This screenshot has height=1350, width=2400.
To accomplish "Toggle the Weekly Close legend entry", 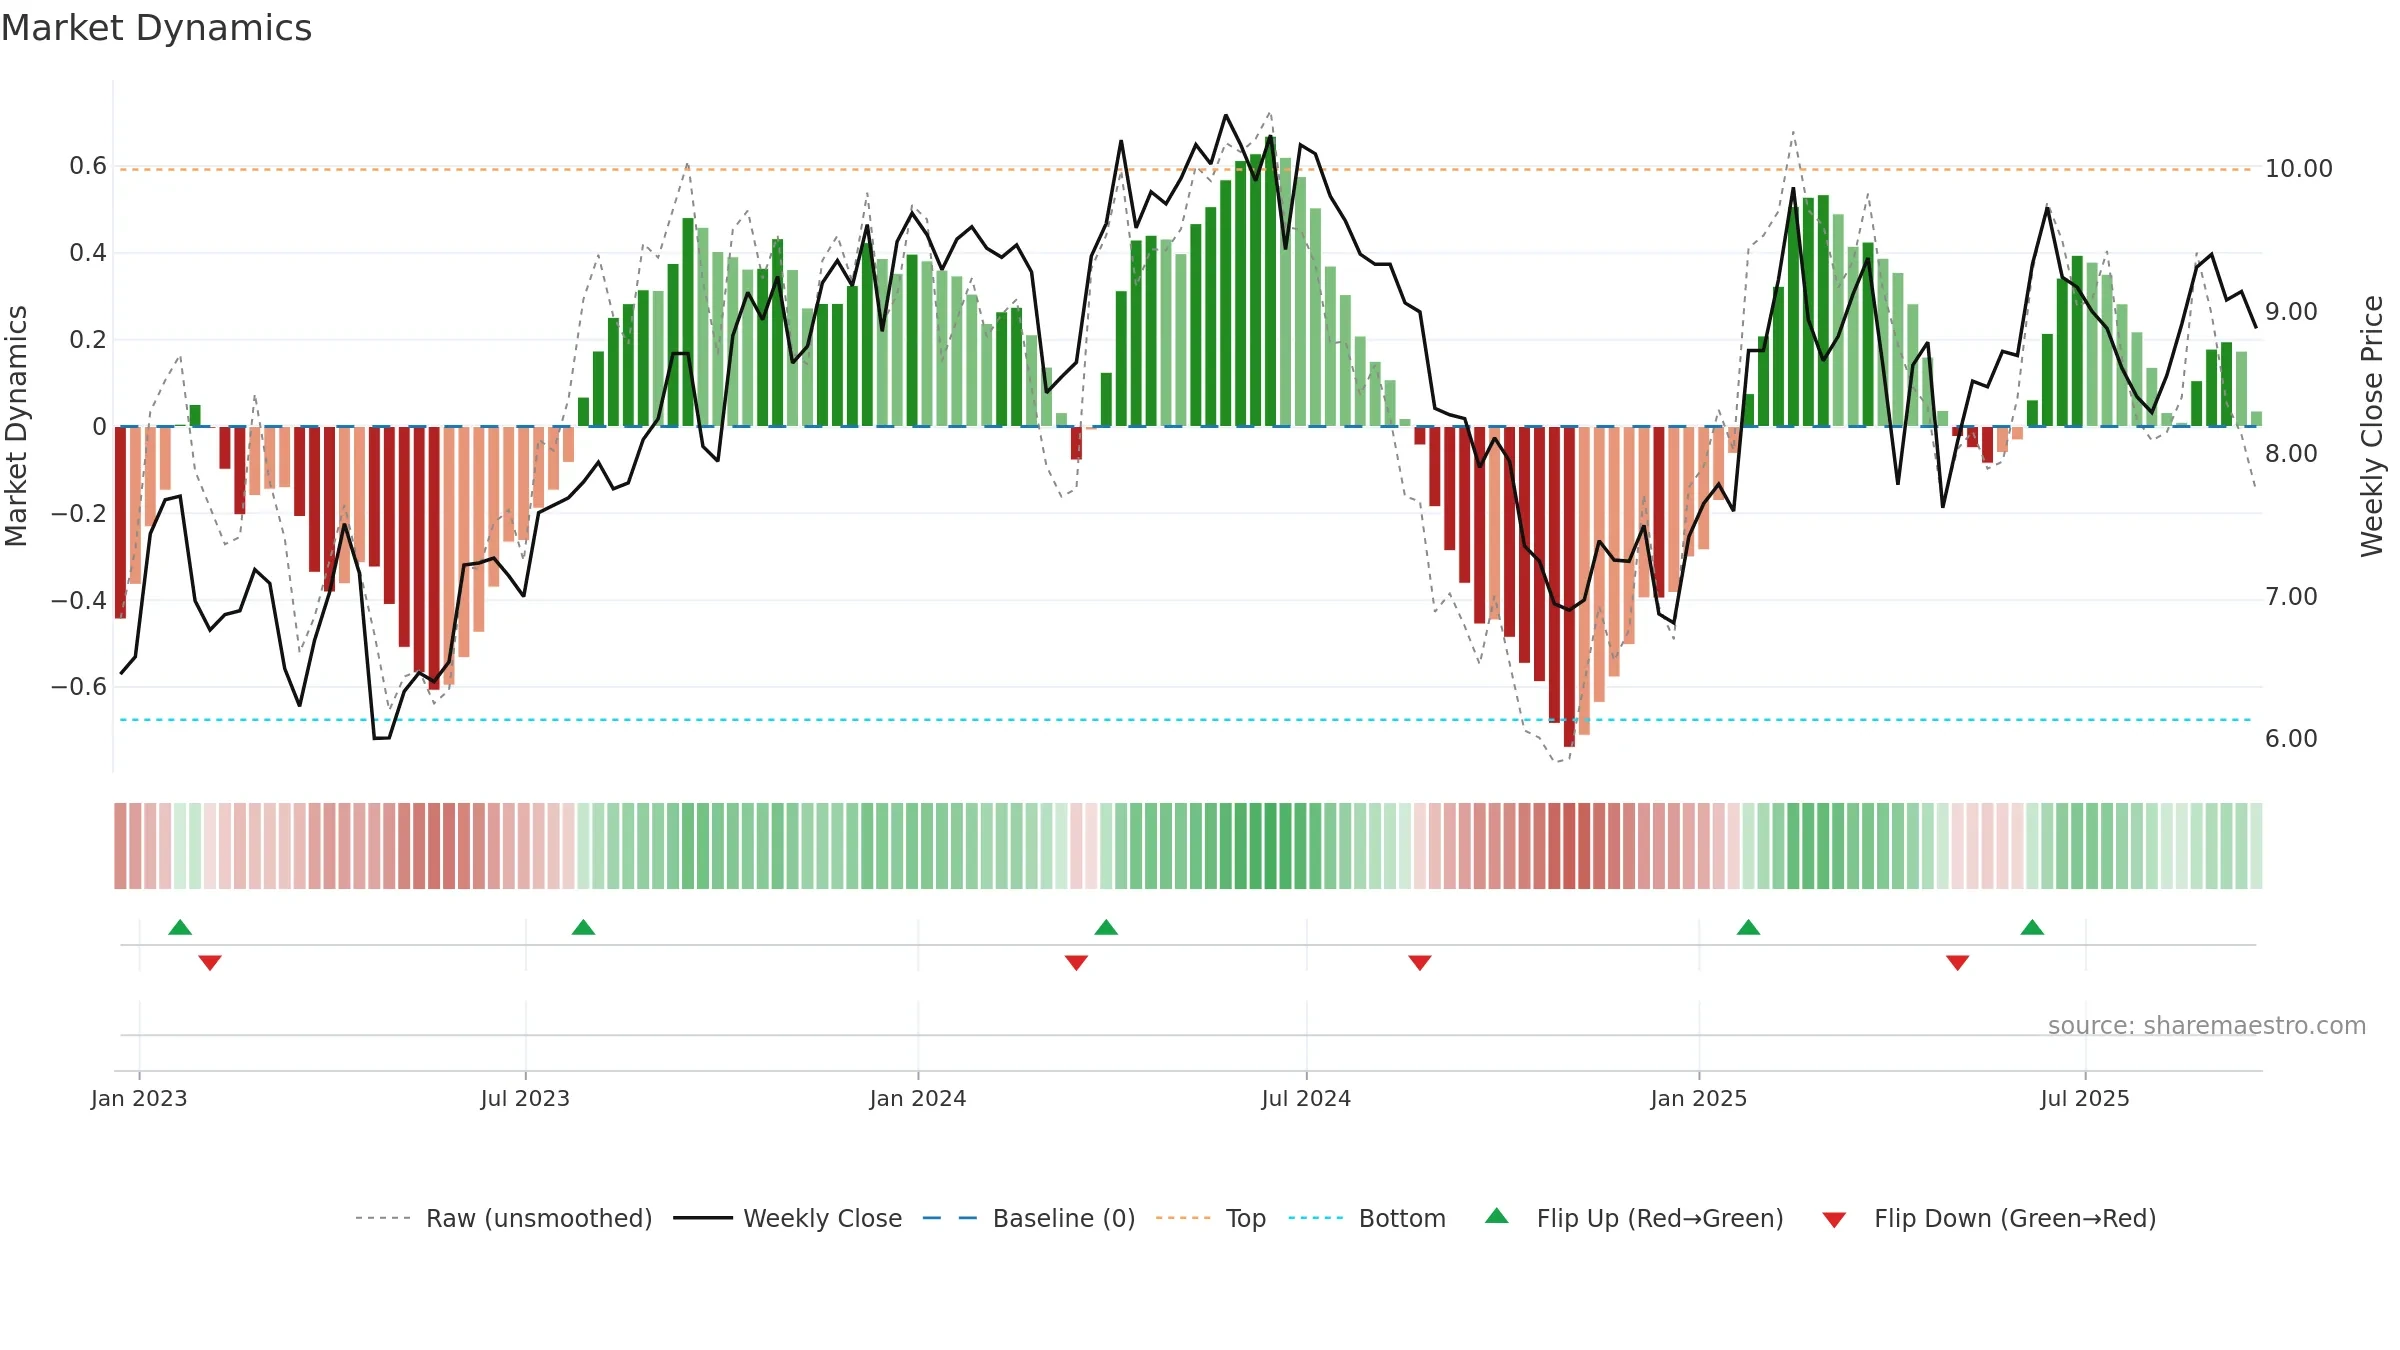I will pos(788,1218).
